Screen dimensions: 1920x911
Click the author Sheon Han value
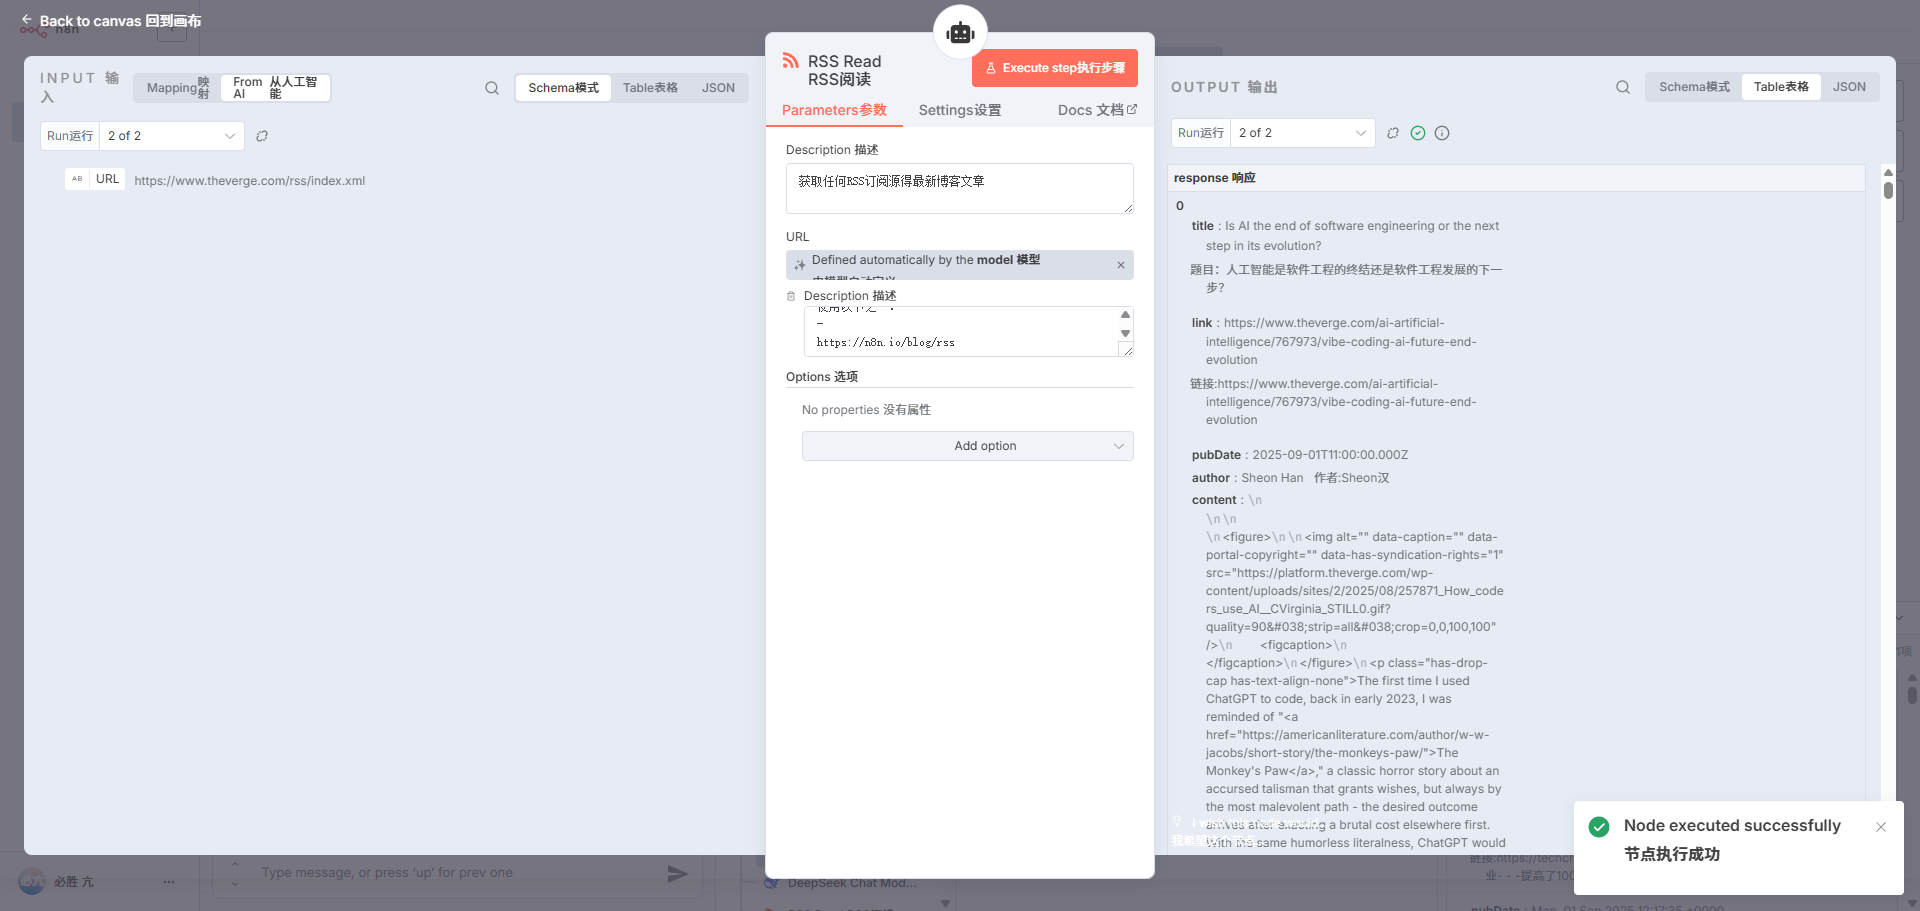(1272, 478)
